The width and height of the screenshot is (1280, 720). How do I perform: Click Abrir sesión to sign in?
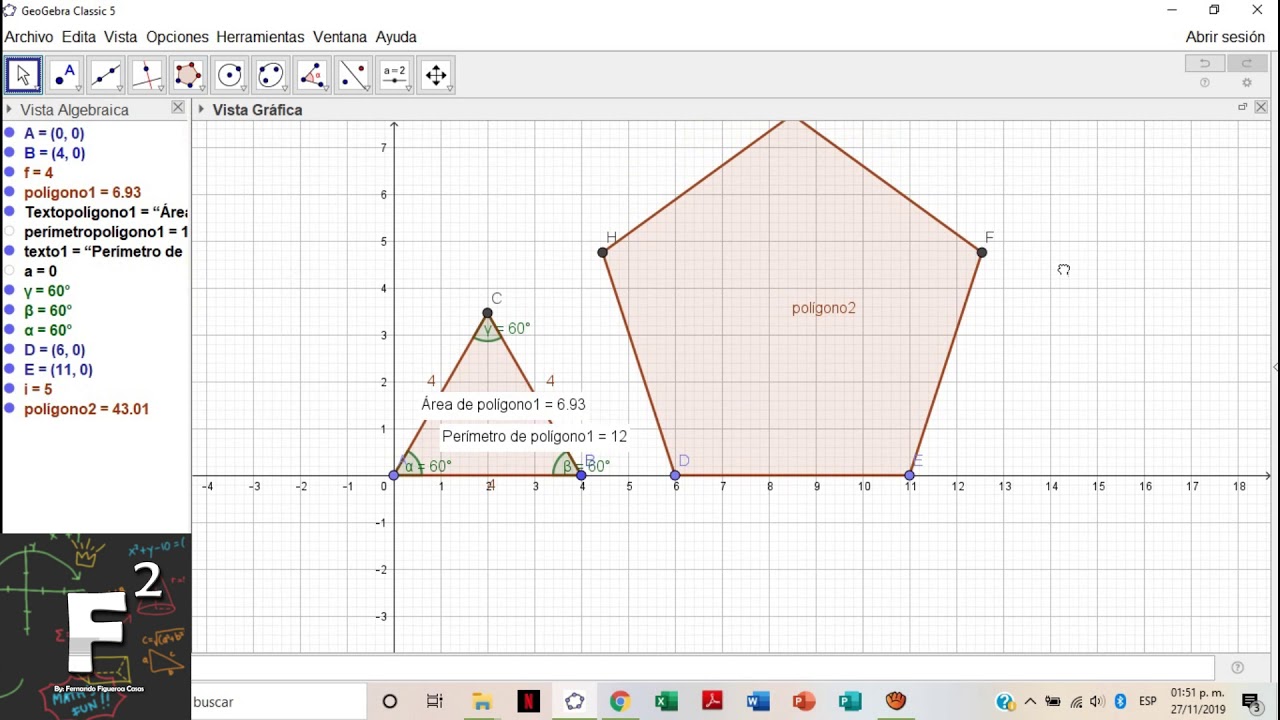click(x=1225, y=37)
